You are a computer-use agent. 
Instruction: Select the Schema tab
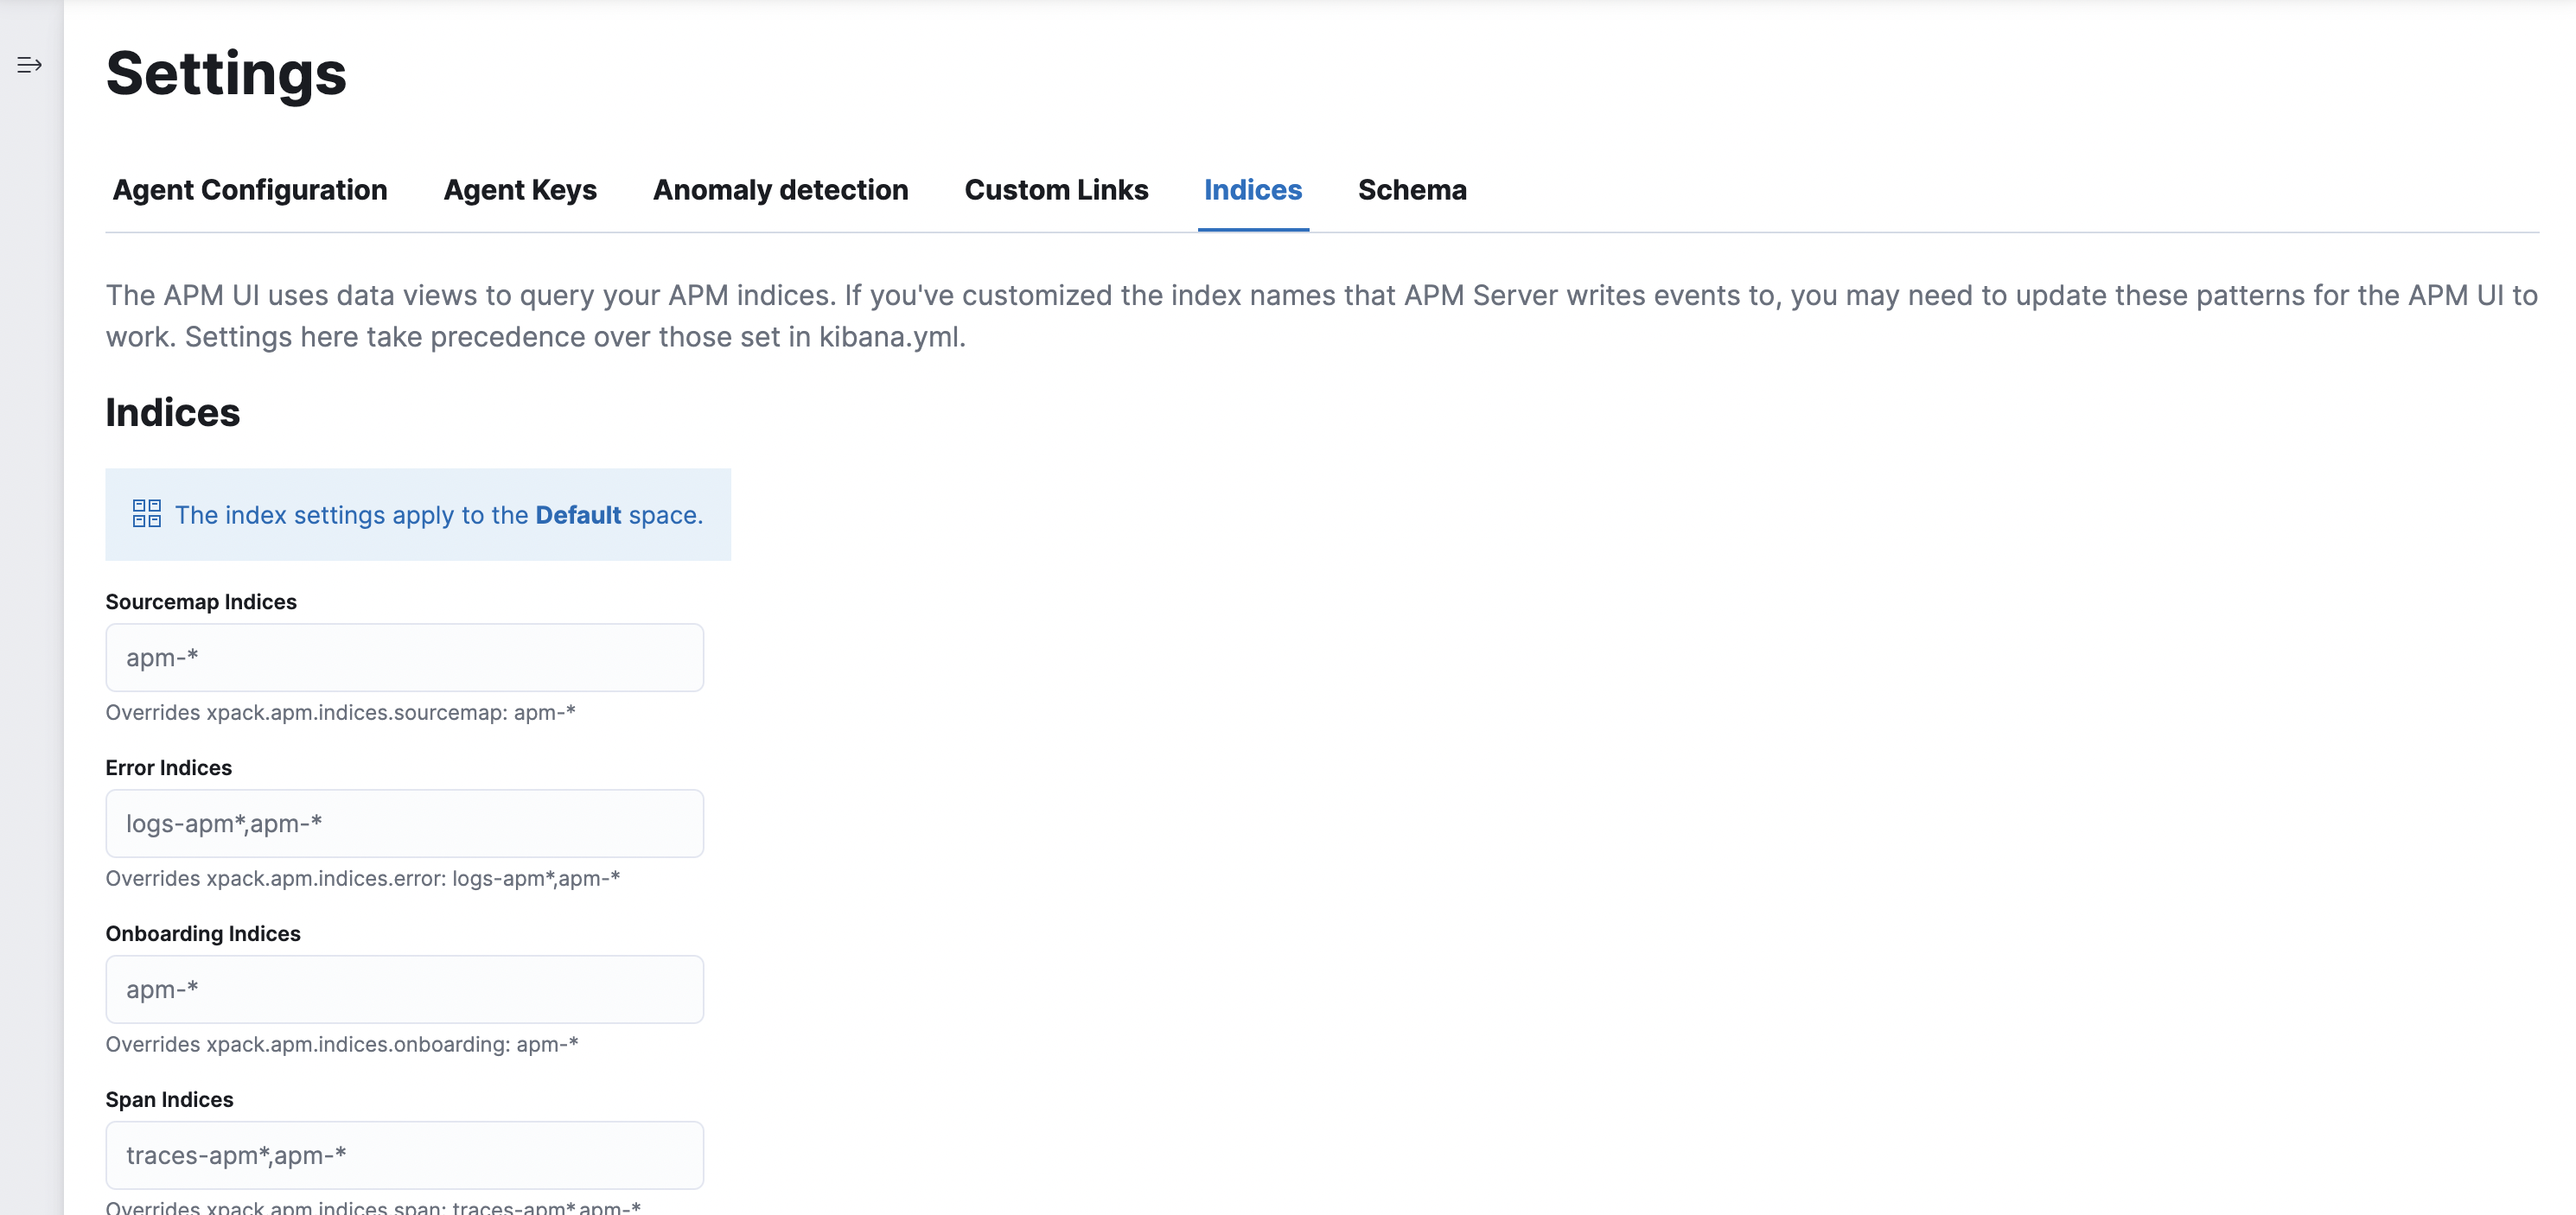point(1412,188)
